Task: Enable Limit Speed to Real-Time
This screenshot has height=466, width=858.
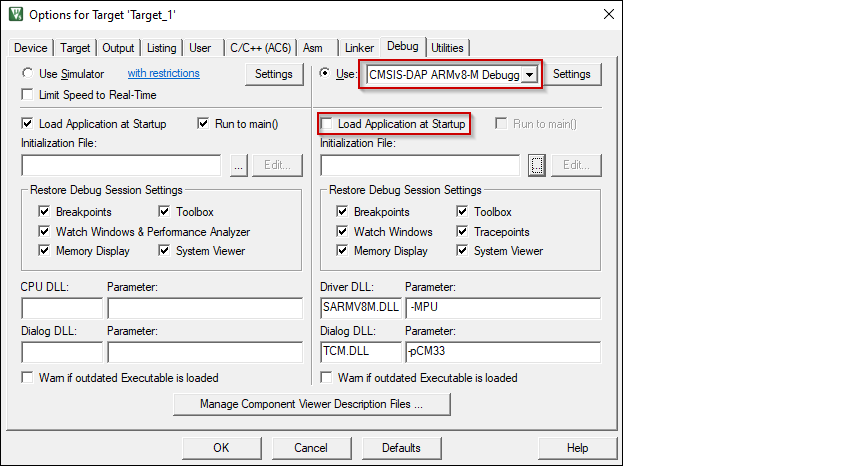Action: (28, 95)
